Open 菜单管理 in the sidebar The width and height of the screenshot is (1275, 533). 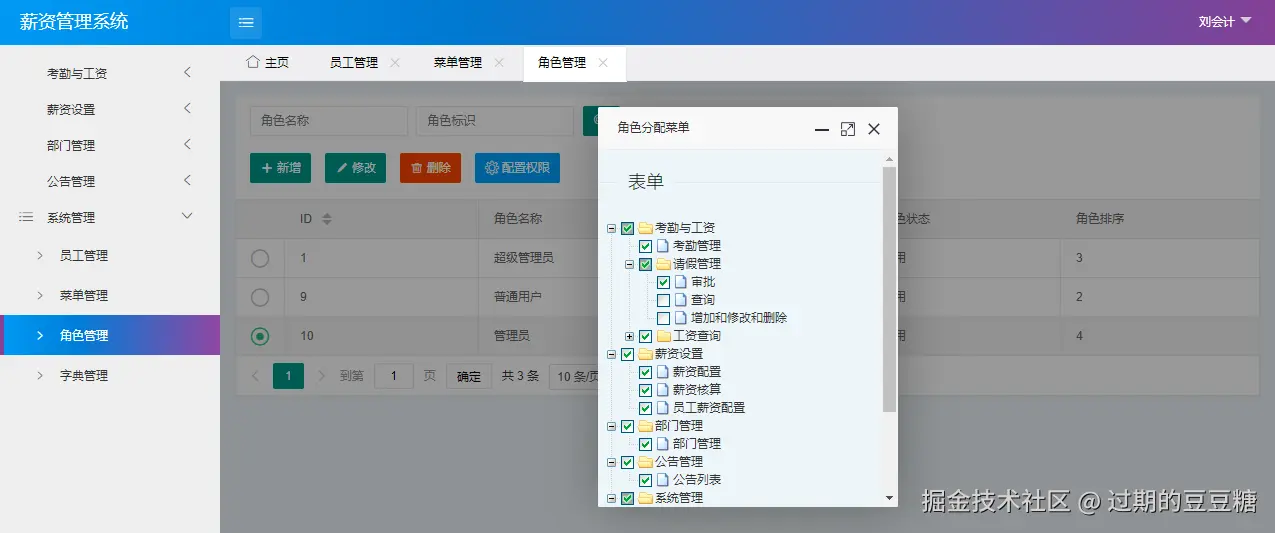[110, 295]
